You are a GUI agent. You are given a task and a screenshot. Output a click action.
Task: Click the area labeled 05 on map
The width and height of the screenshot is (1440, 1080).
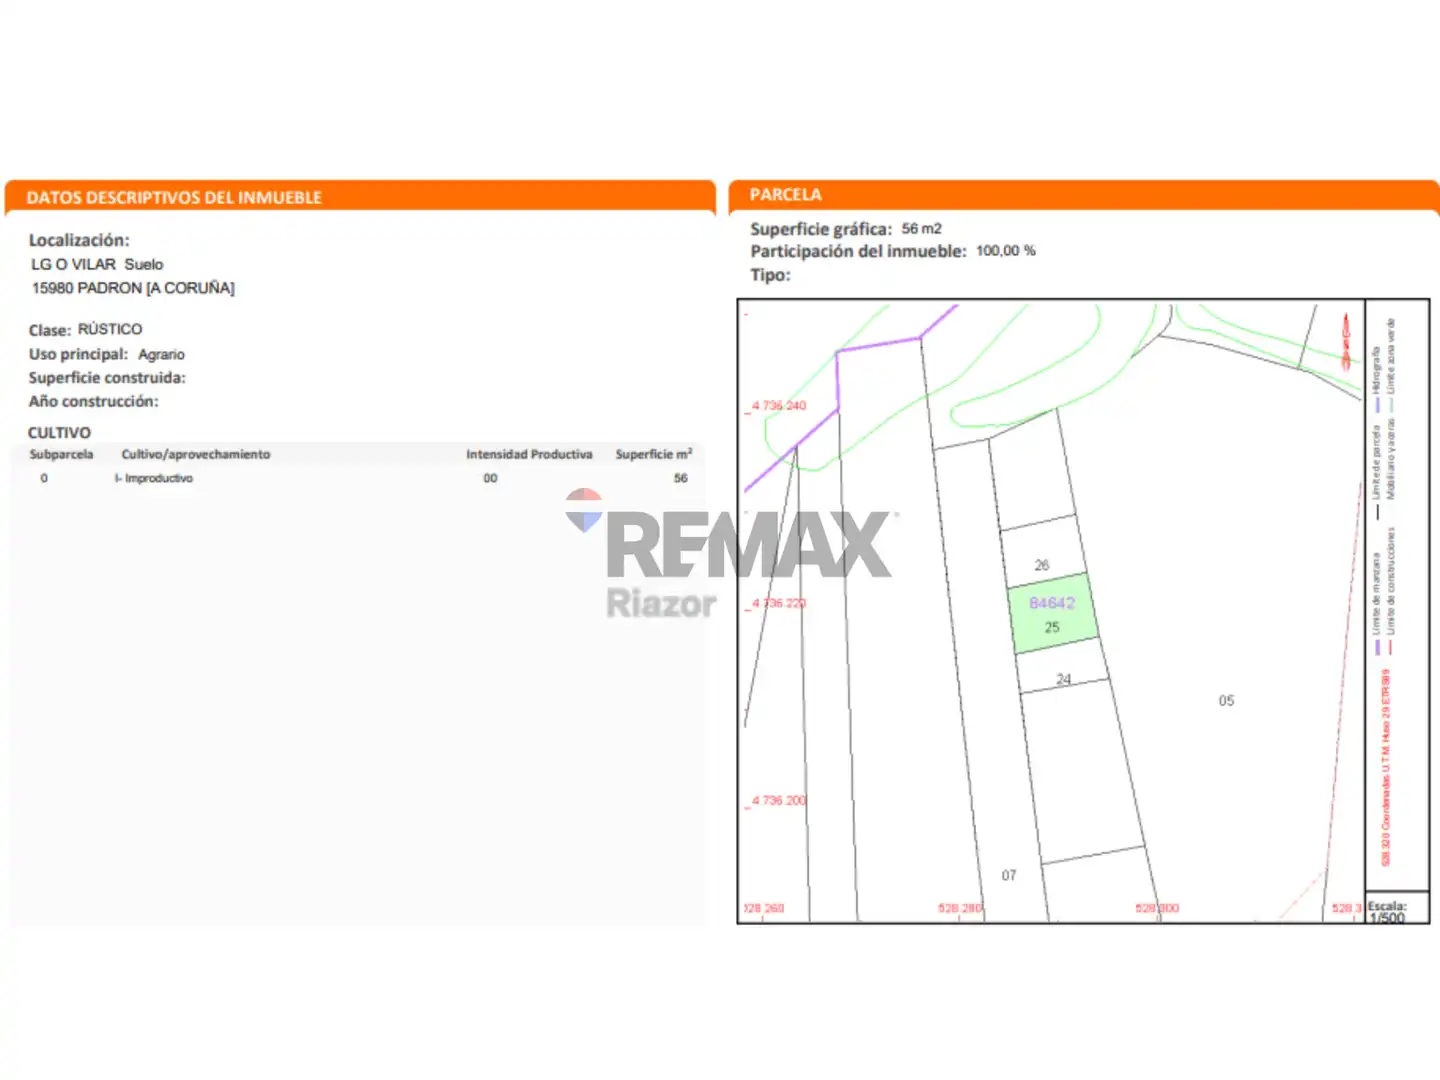click(x=1227, y=701)
